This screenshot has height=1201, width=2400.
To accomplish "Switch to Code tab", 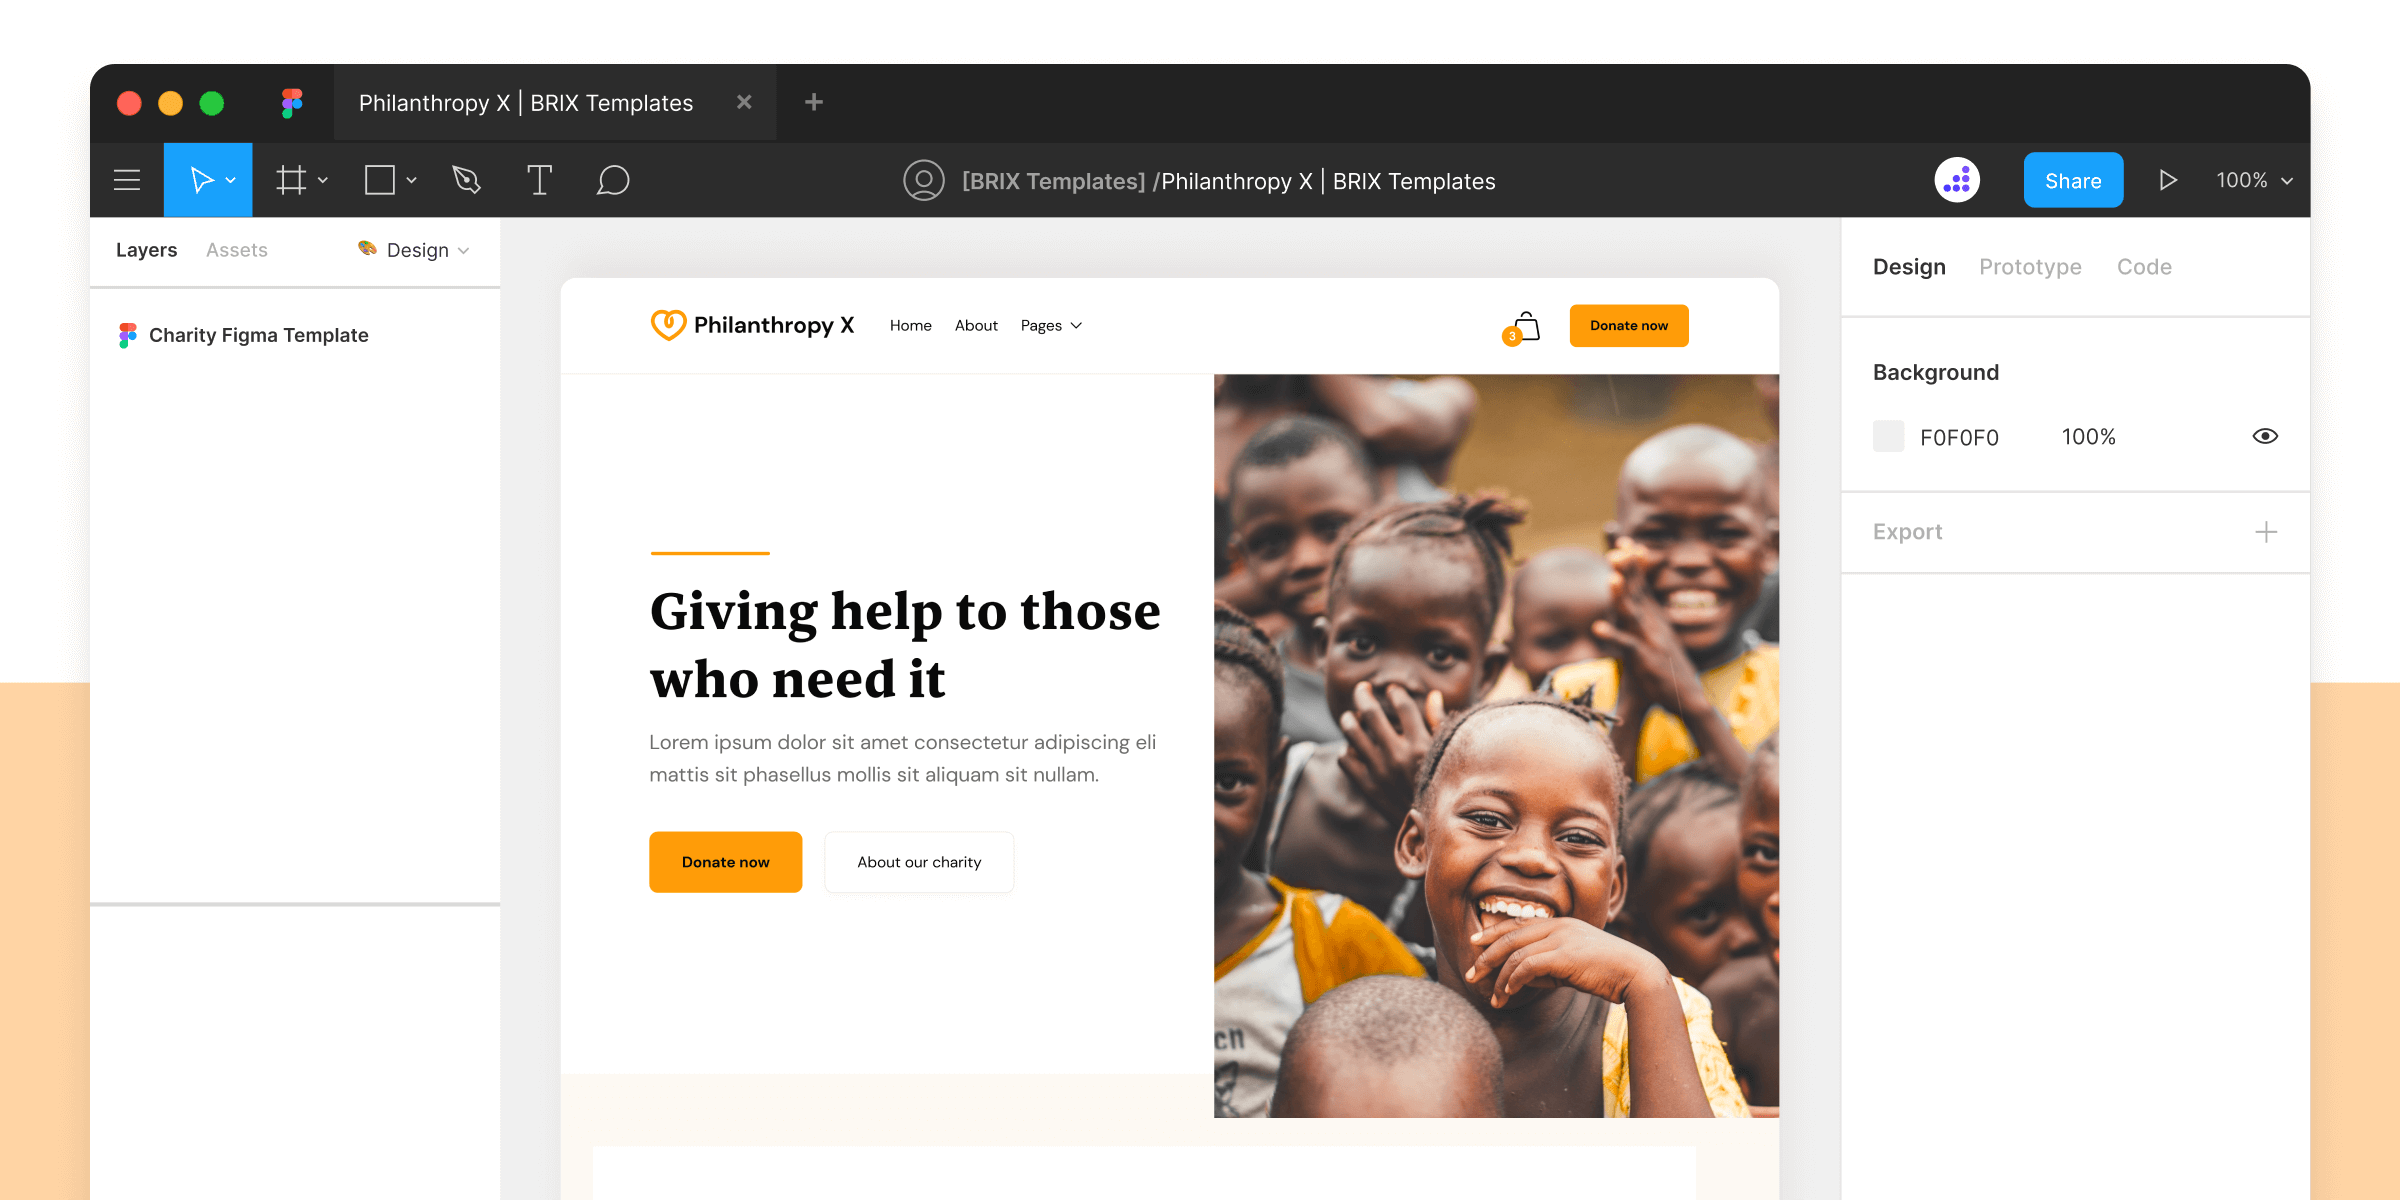I will [2144, 265].
